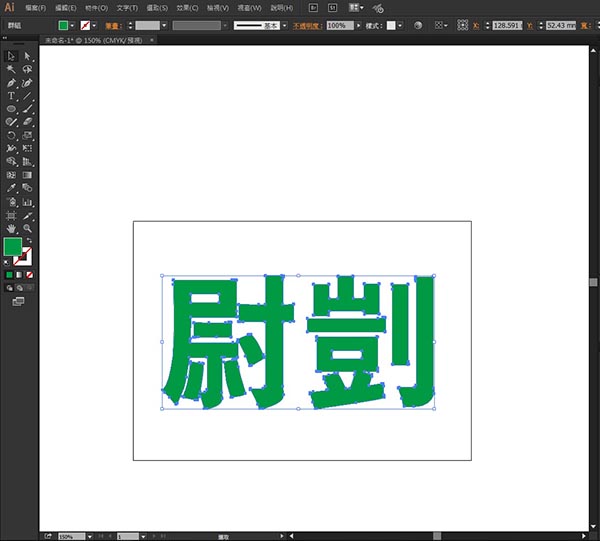Expand the opacity 100% dropdown
600x541 pixels.
356,25
